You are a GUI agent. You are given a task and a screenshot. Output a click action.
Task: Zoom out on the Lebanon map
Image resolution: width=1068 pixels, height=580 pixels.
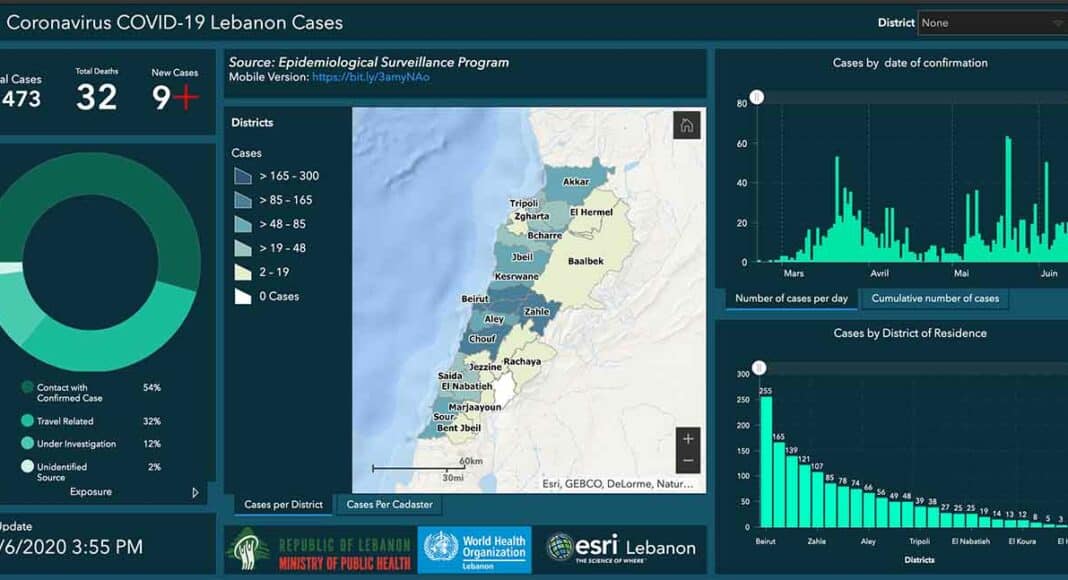pos(687,462)
